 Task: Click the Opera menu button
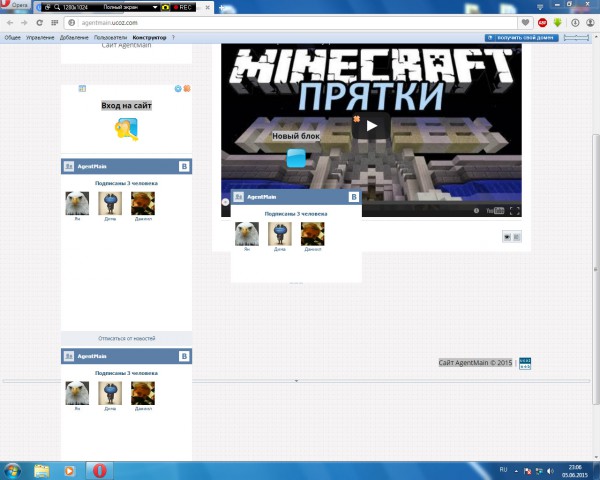coord(14,5)
